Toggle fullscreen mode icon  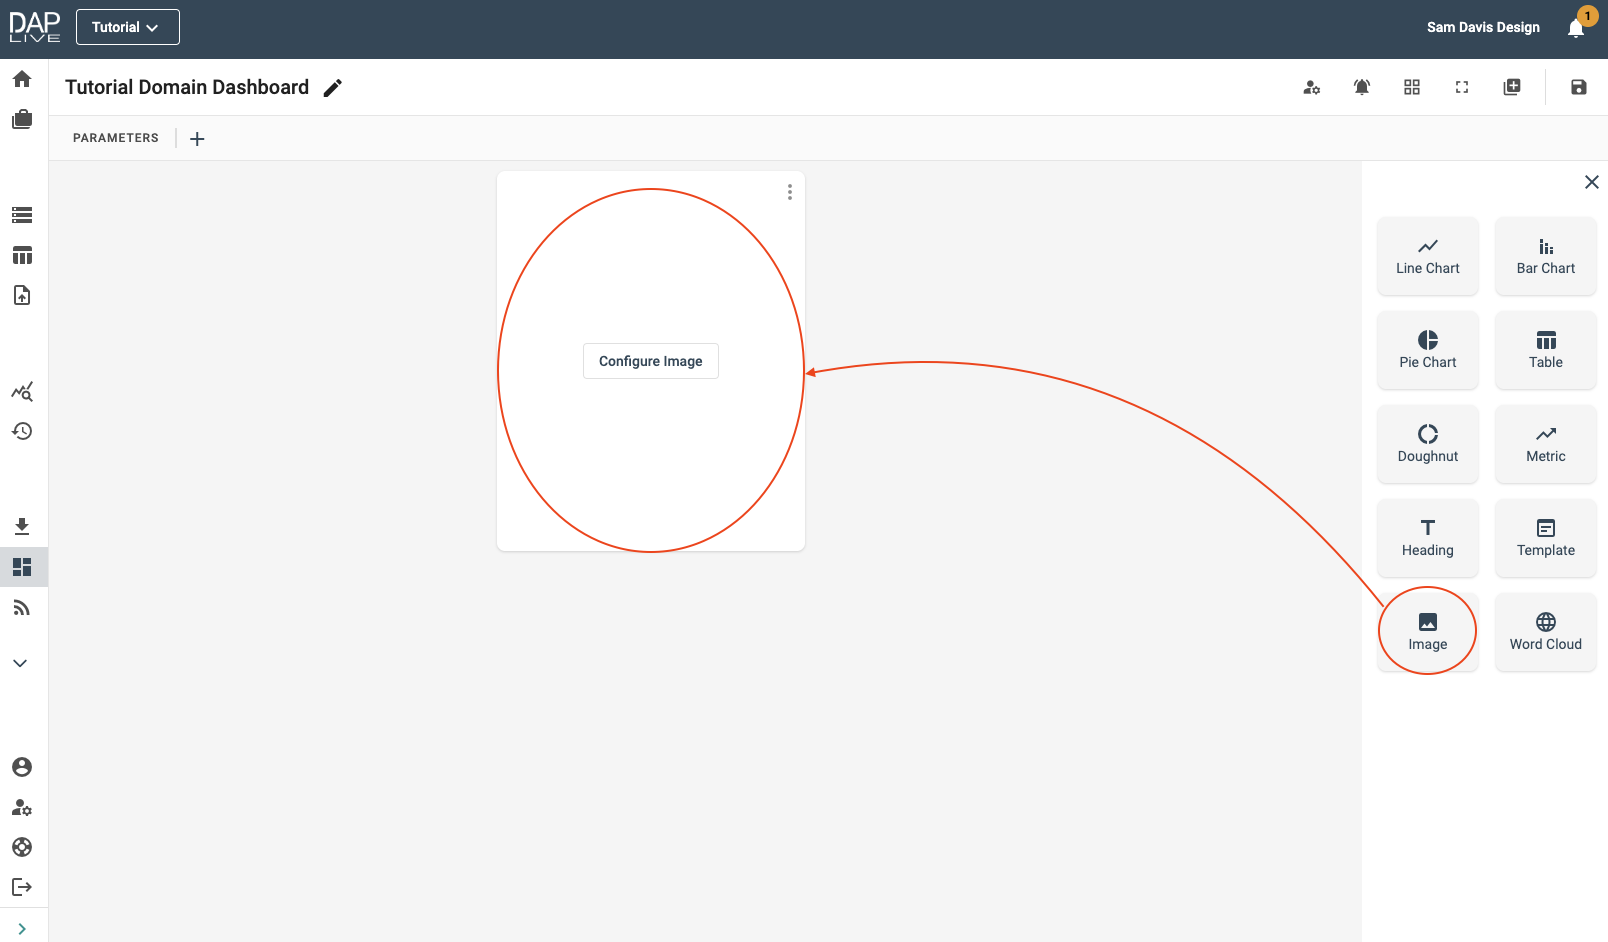coord(1462,87)
